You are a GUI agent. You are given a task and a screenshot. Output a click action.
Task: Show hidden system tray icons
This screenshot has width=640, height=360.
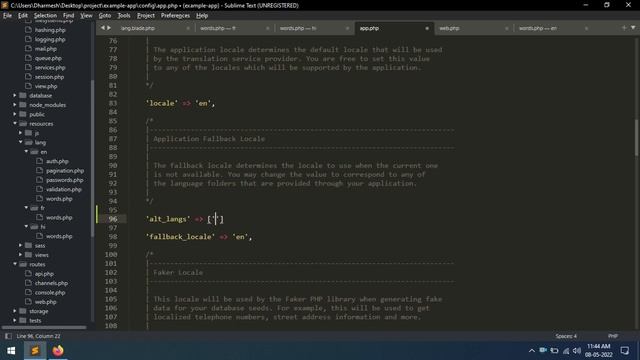[531, 351]
